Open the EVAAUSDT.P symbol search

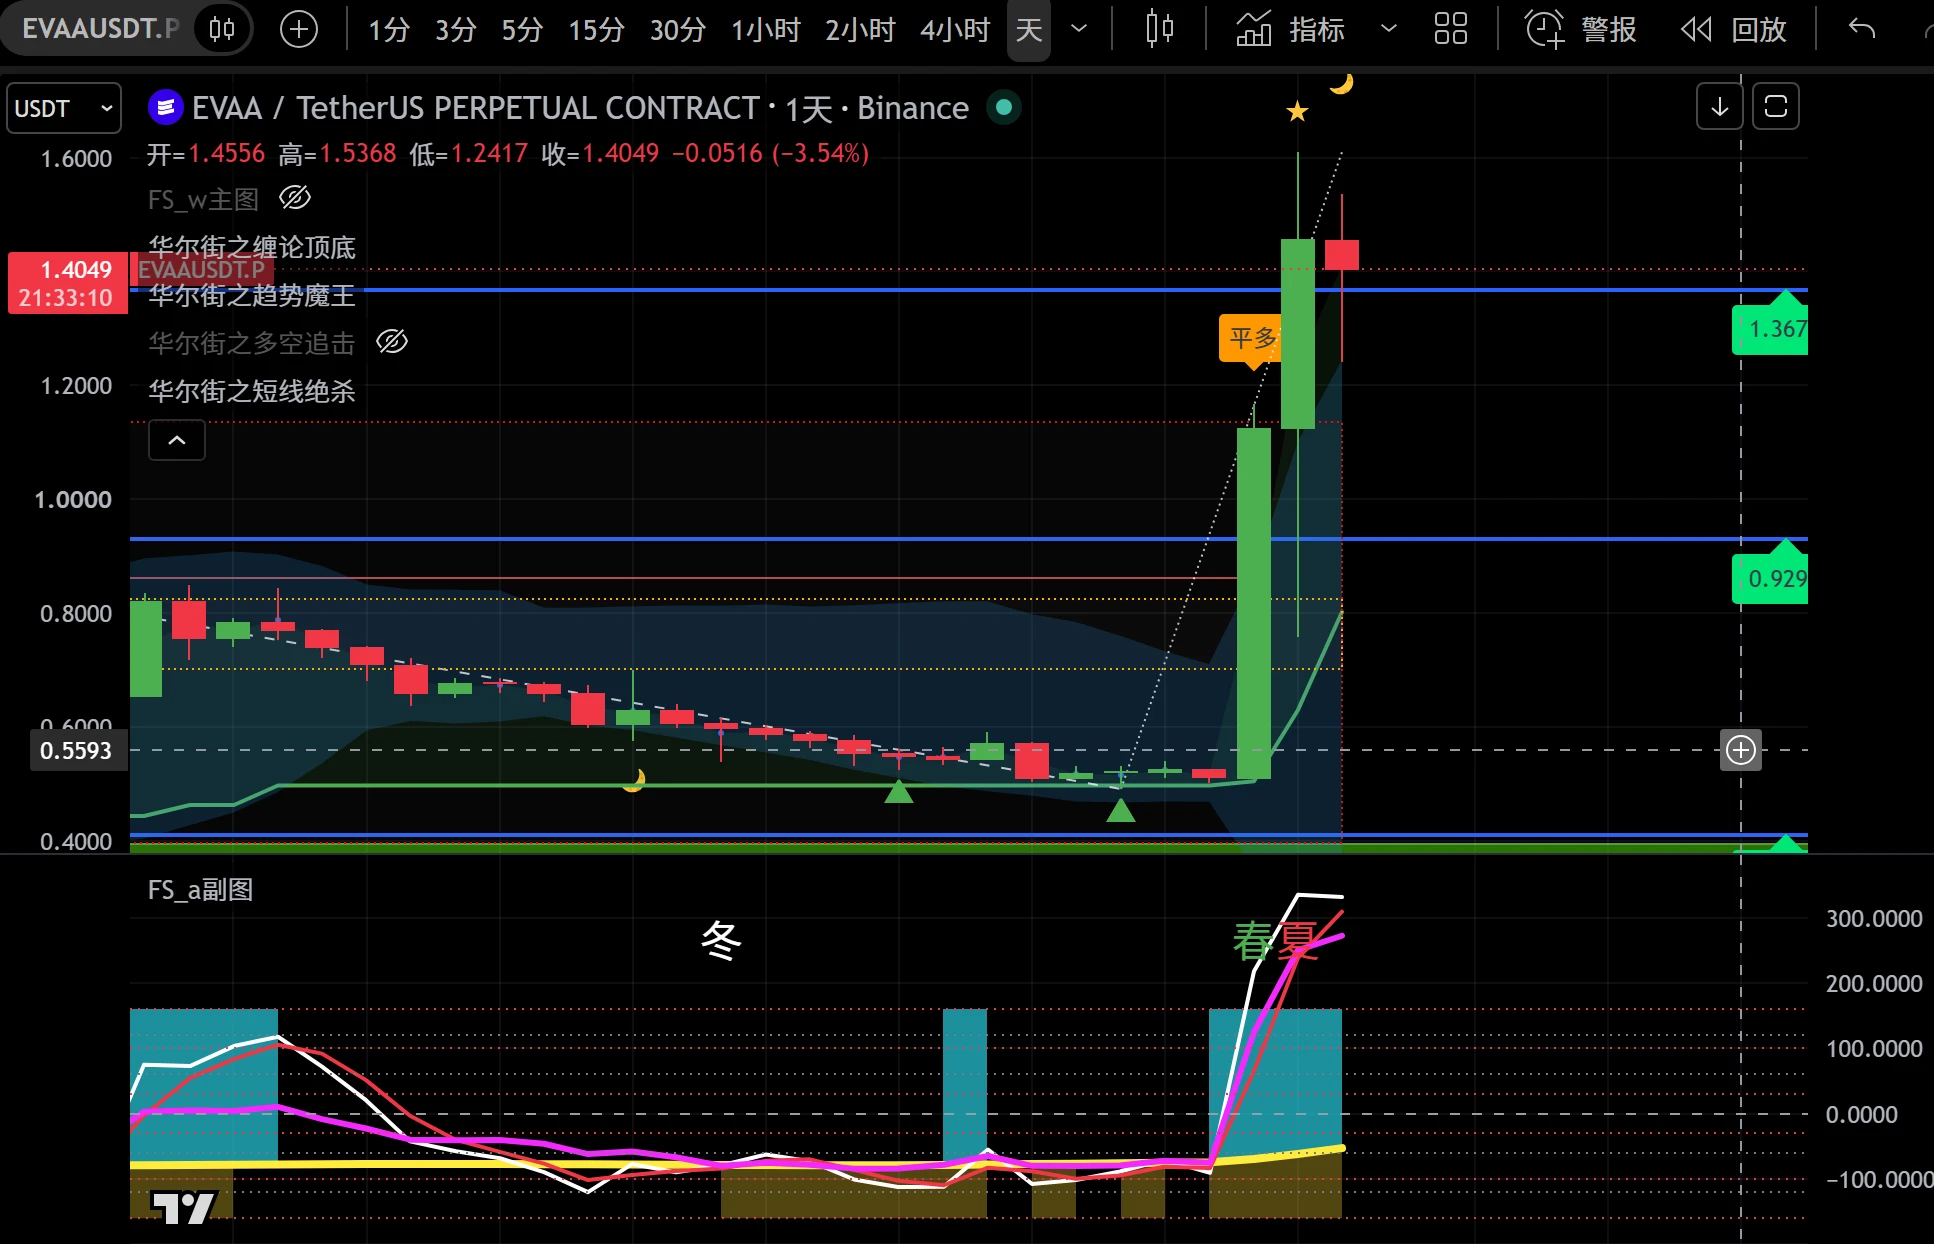coord(100,29)
